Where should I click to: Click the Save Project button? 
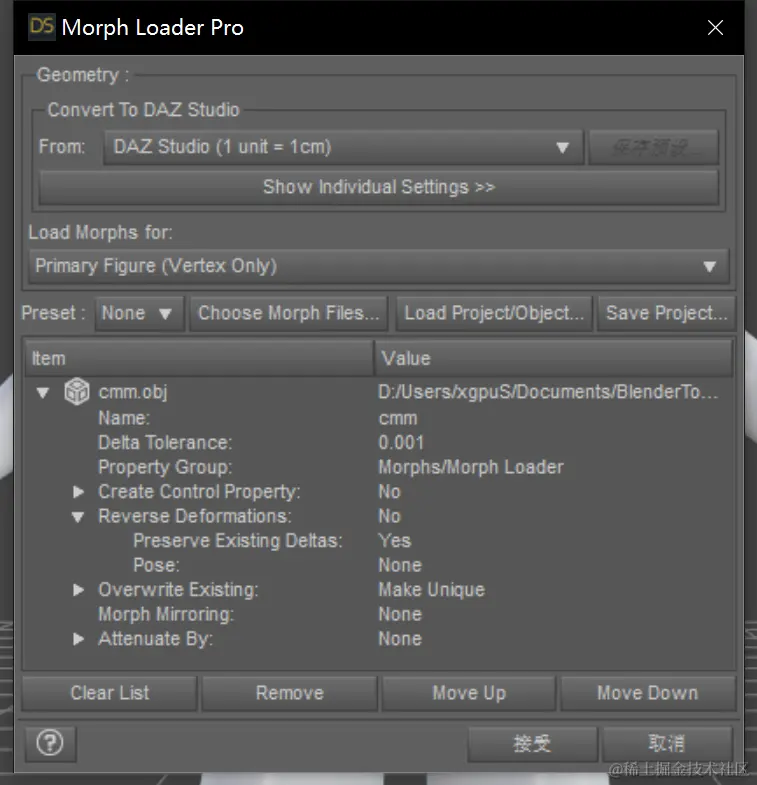(x=666, y=313)
